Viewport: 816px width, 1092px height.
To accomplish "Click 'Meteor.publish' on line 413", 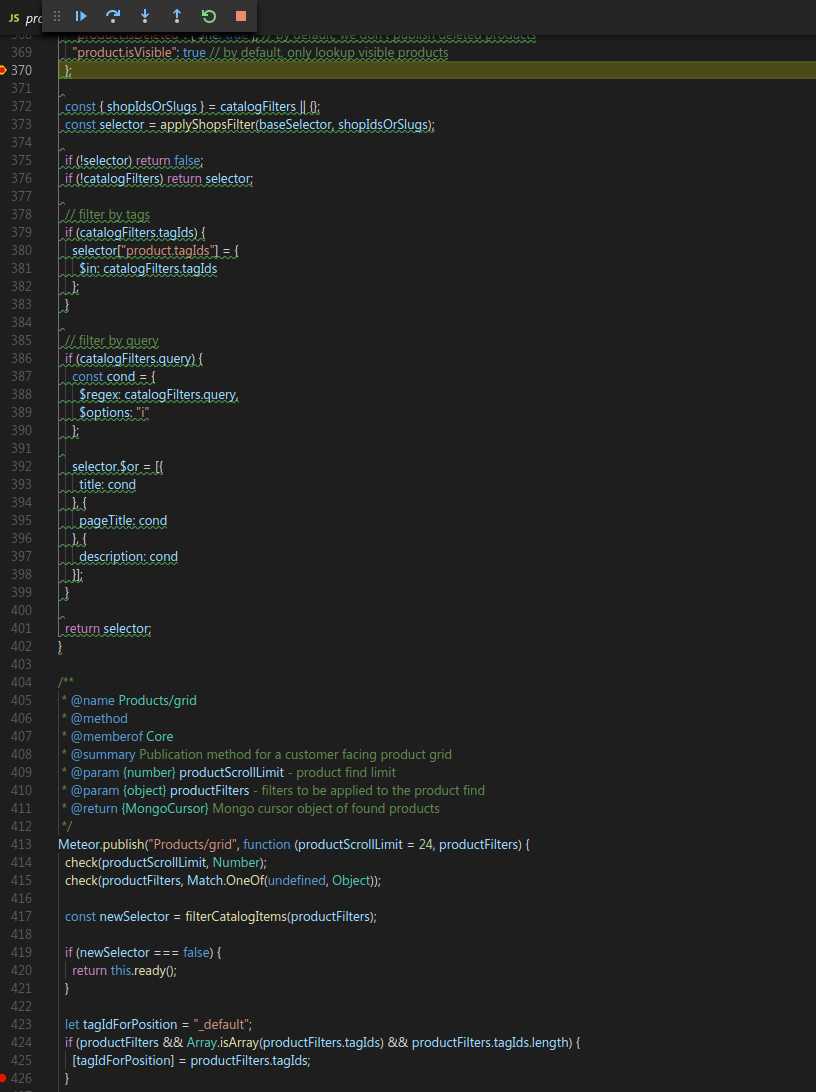I will (100, 845).
